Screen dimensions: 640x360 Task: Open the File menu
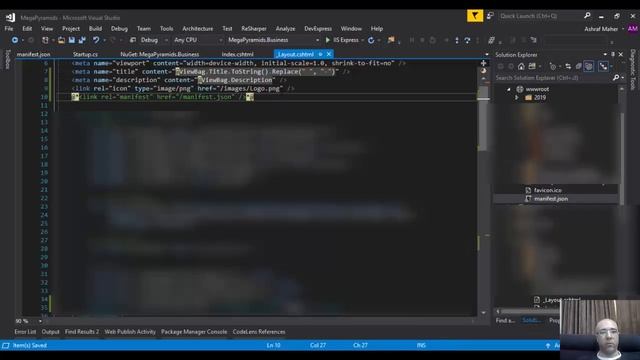pyautogui.click(x=9, y=29)
